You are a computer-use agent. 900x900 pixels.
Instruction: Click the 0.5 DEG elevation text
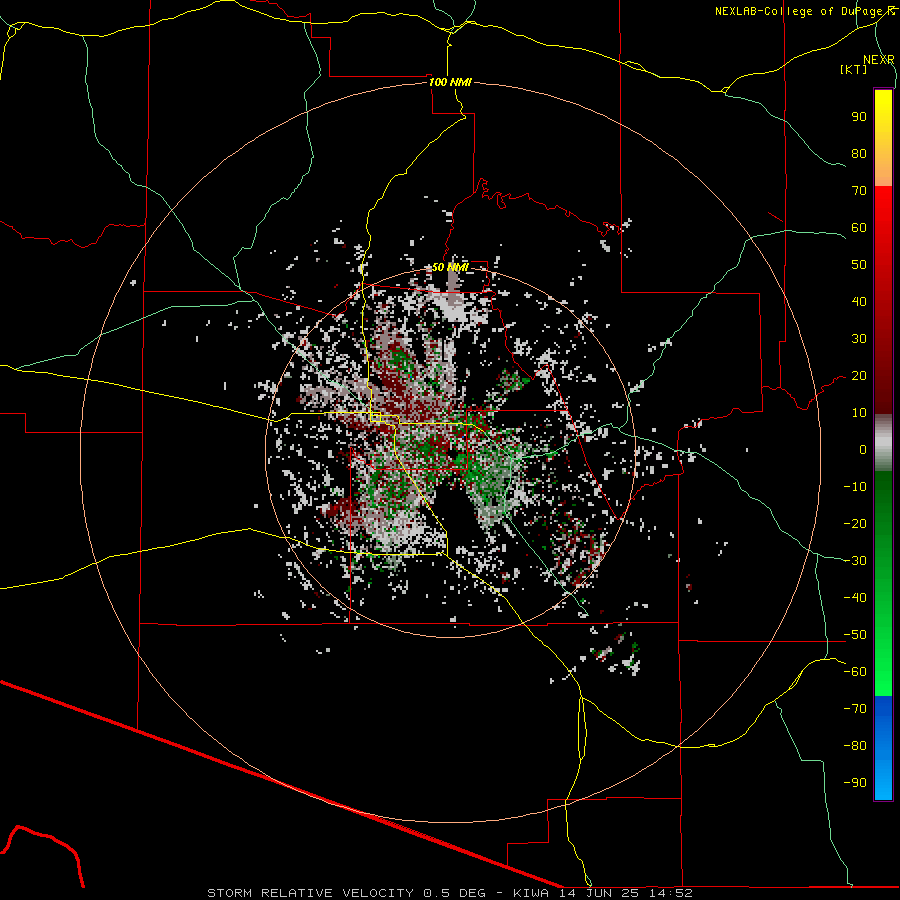point(455,893)
